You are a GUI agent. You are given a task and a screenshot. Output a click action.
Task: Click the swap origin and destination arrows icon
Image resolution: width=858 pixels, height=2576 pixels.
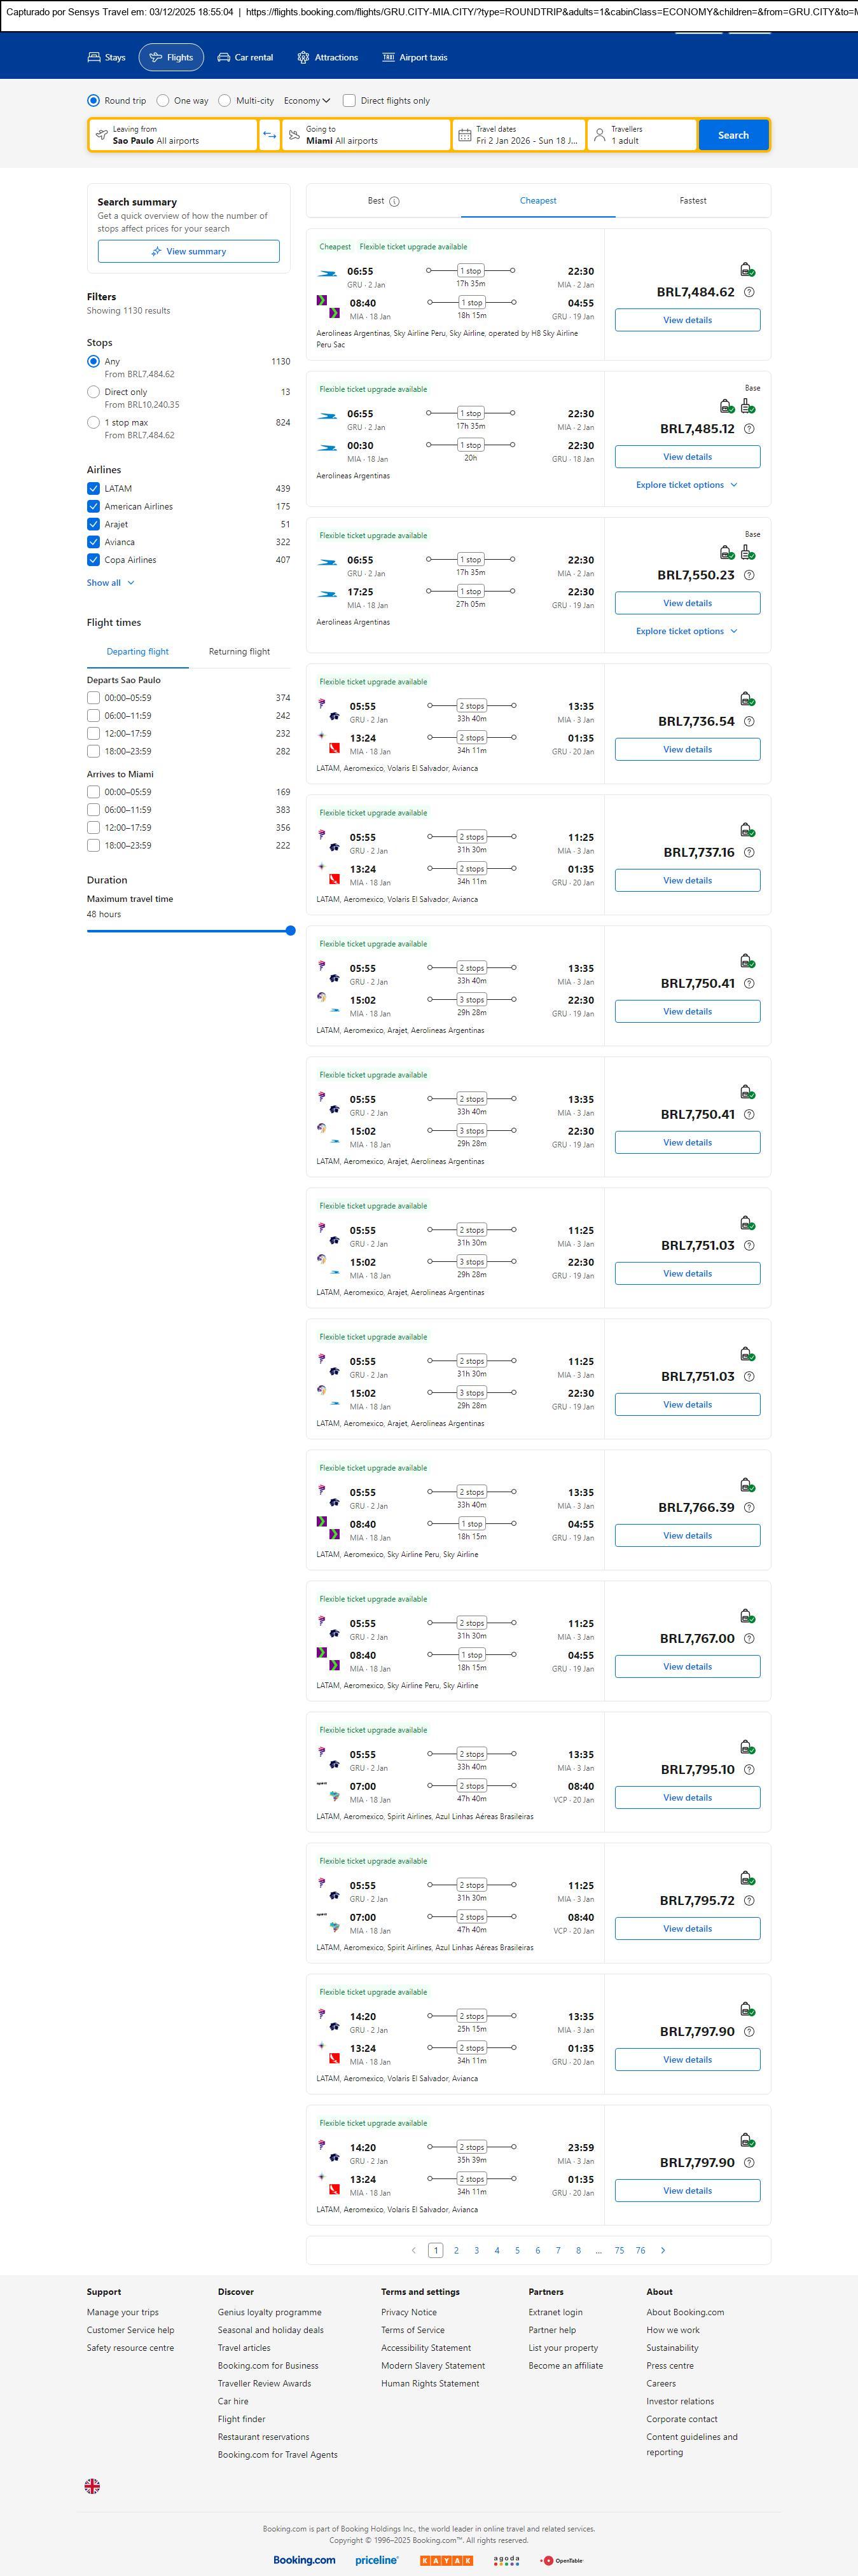269,135
